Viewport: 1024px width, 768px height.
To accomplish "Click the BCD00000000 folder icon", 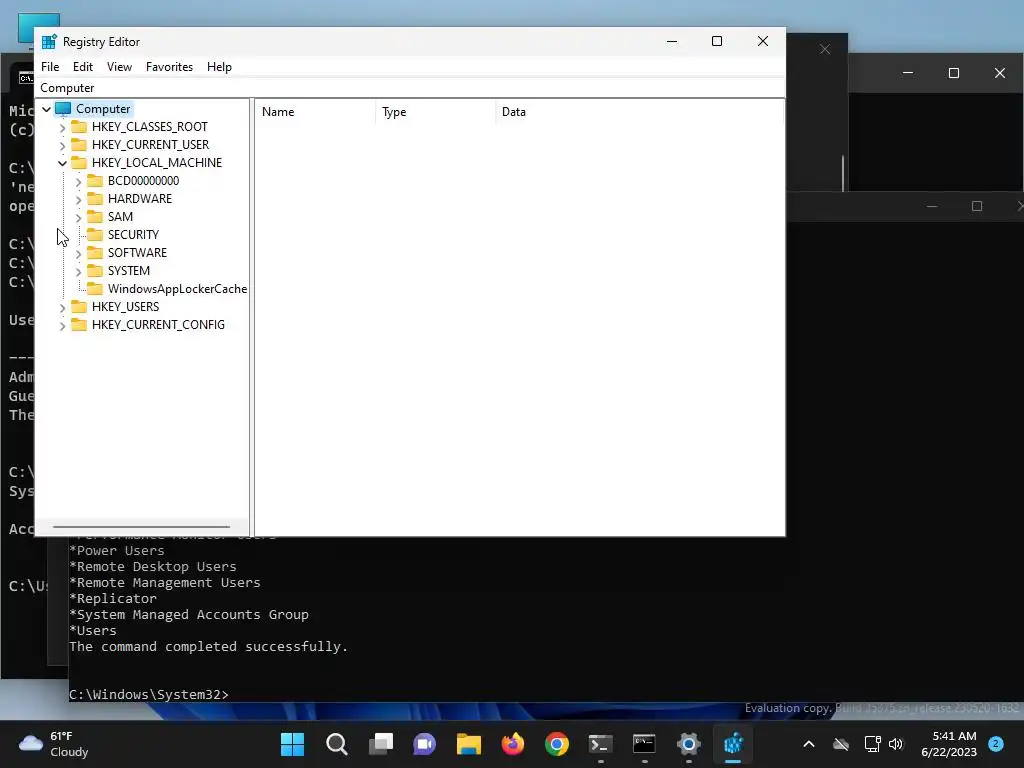I will click(x=95, y=180).
